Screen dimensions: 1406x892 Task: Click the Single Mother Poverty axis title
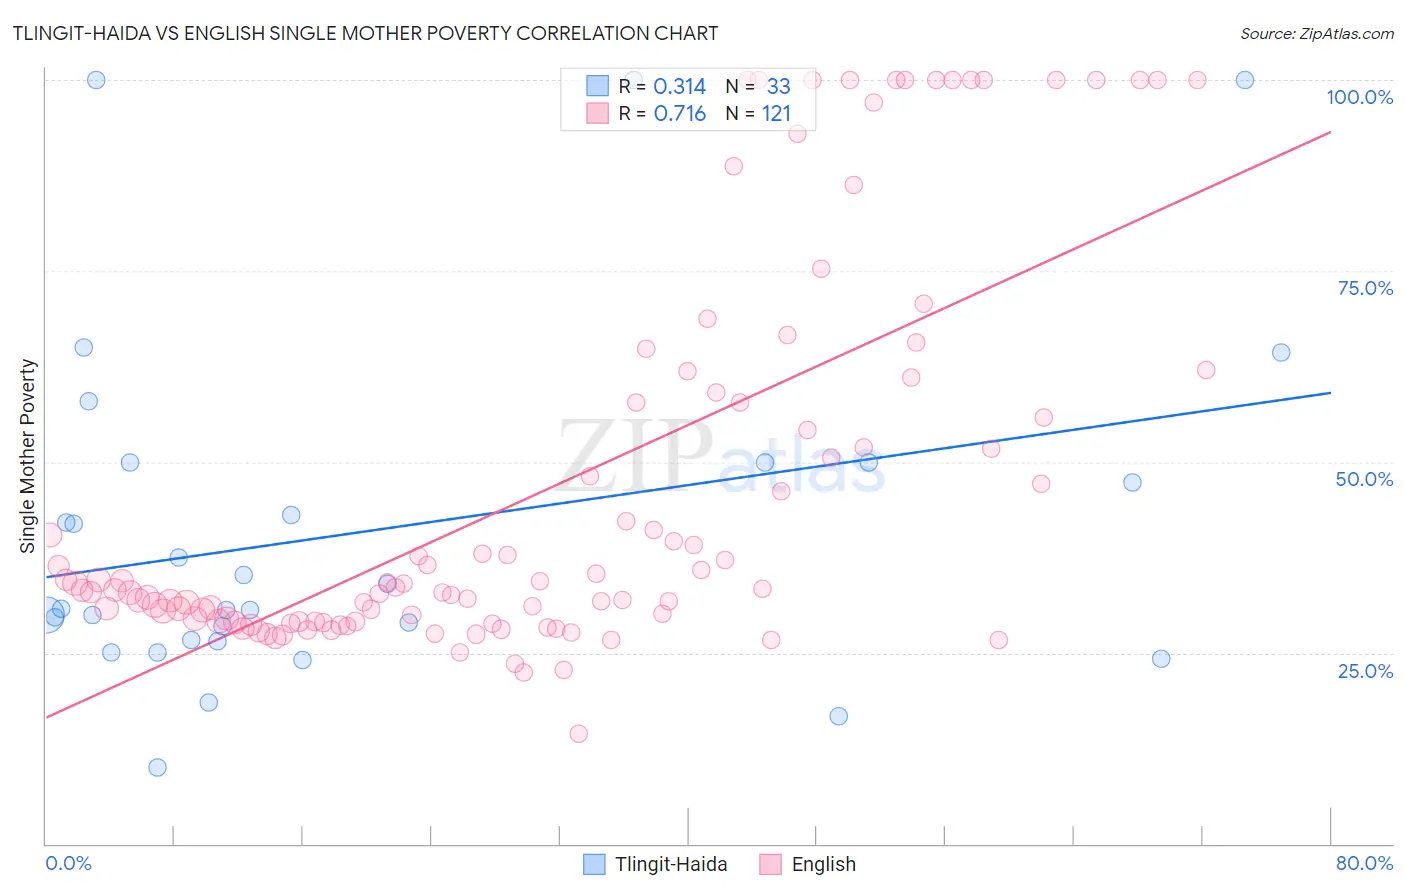coord(28,456)
